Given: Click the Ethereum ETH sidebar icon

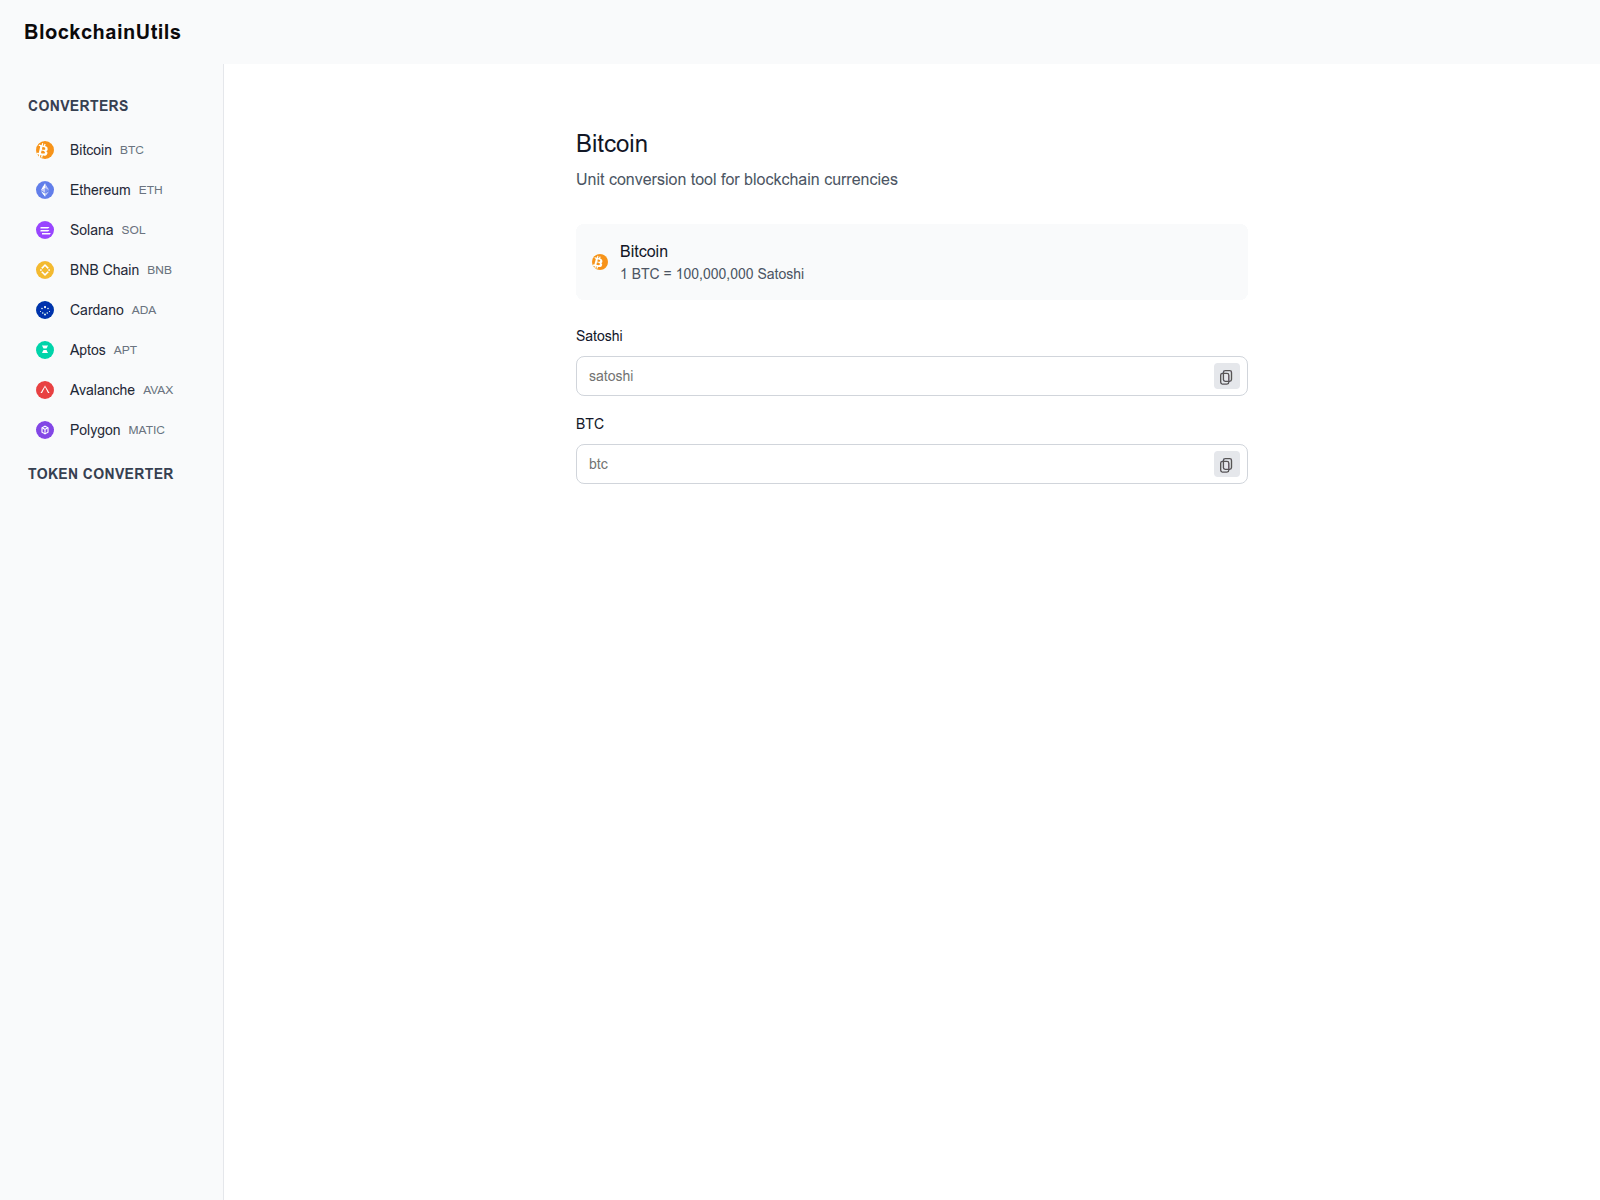Looking at the screenshot, I should [44, 189].
